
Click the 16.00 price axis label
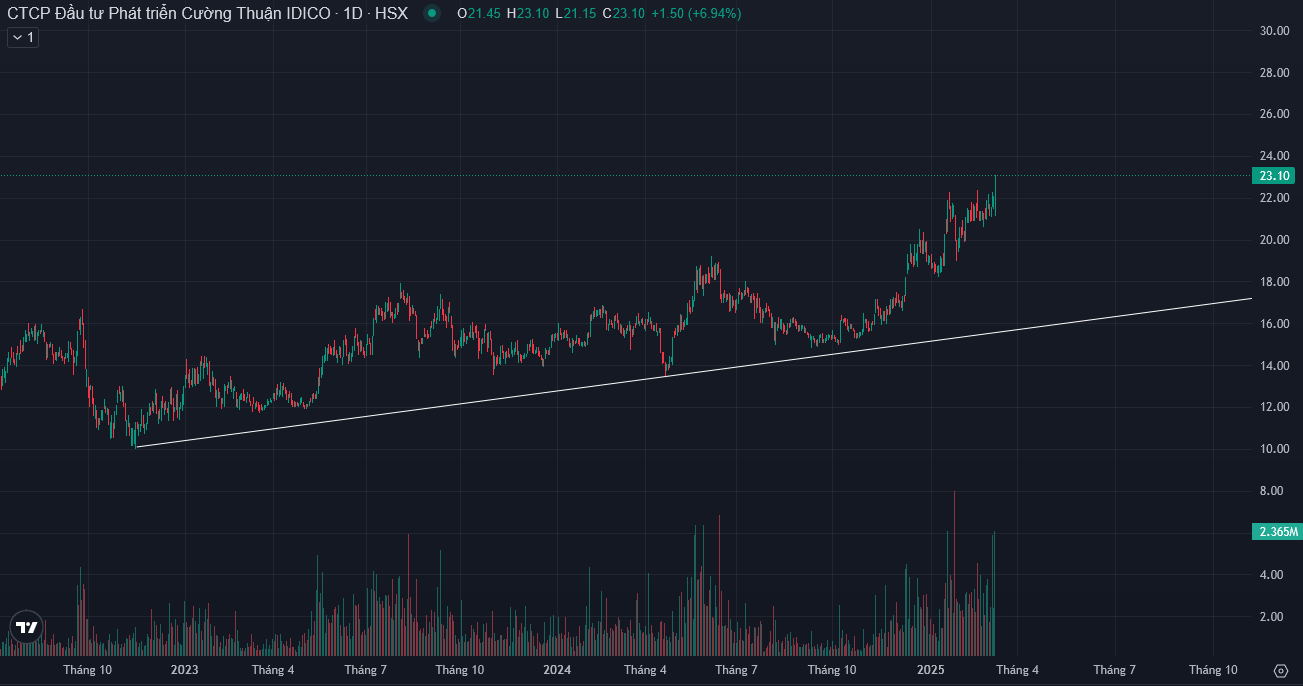click(1274, 324)
